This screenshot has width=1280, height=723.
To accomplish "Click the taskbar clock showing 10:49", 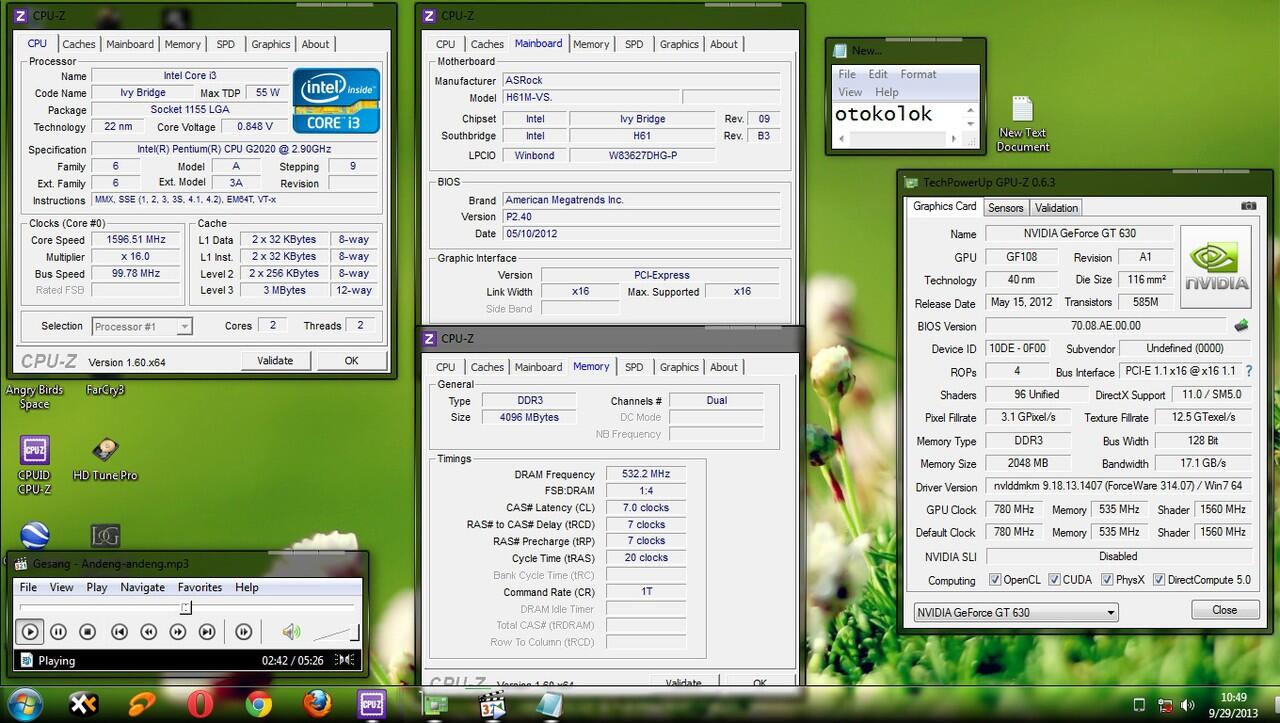I will click(x=1233, y=704).
